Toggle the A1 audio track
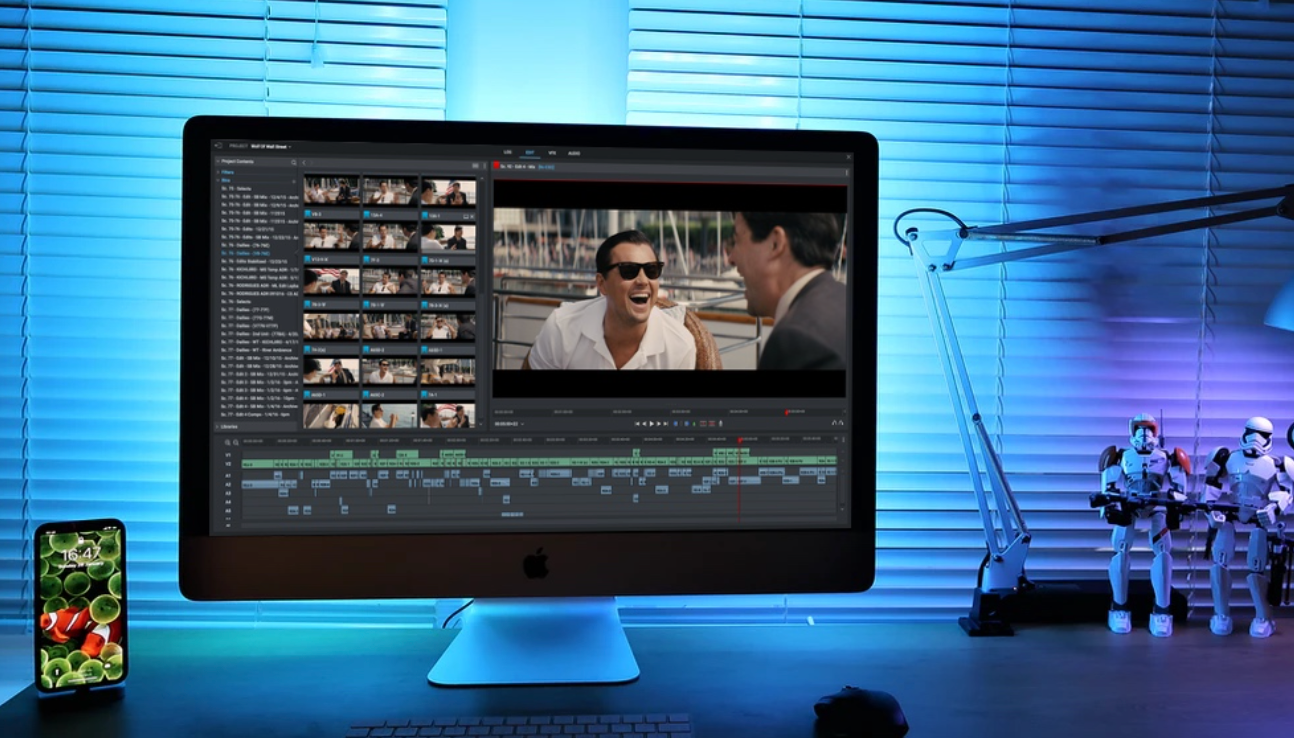Image resolution: width=1294 pixels, height=738 pixels. (x=228, y=475)
